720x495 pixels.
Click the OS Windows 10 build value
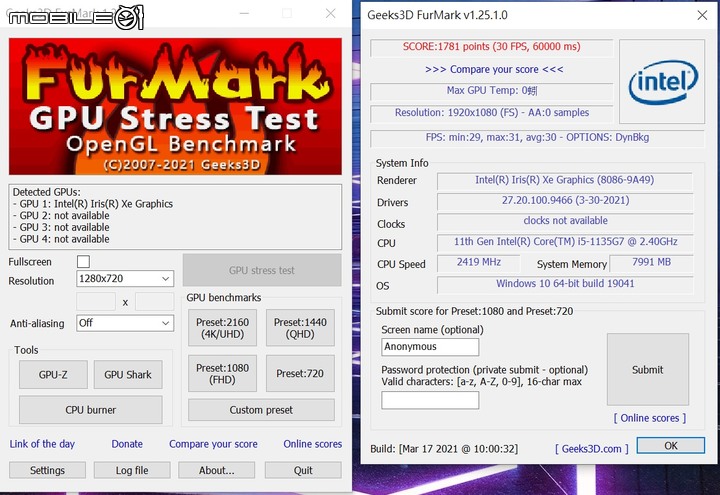564,284
